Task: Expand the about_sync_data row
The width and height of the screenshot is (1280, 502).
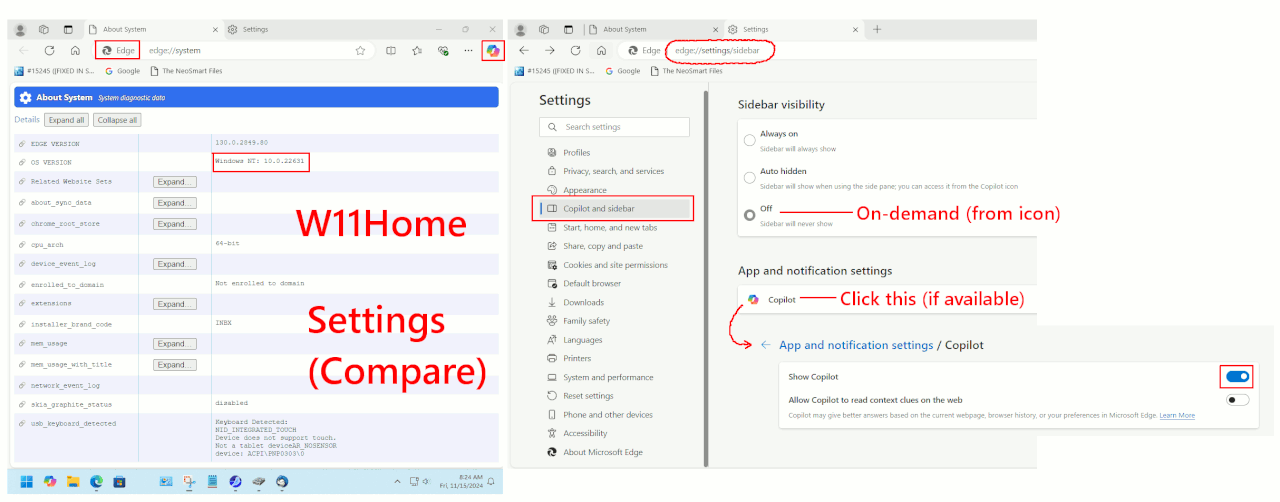Action: 175,203
